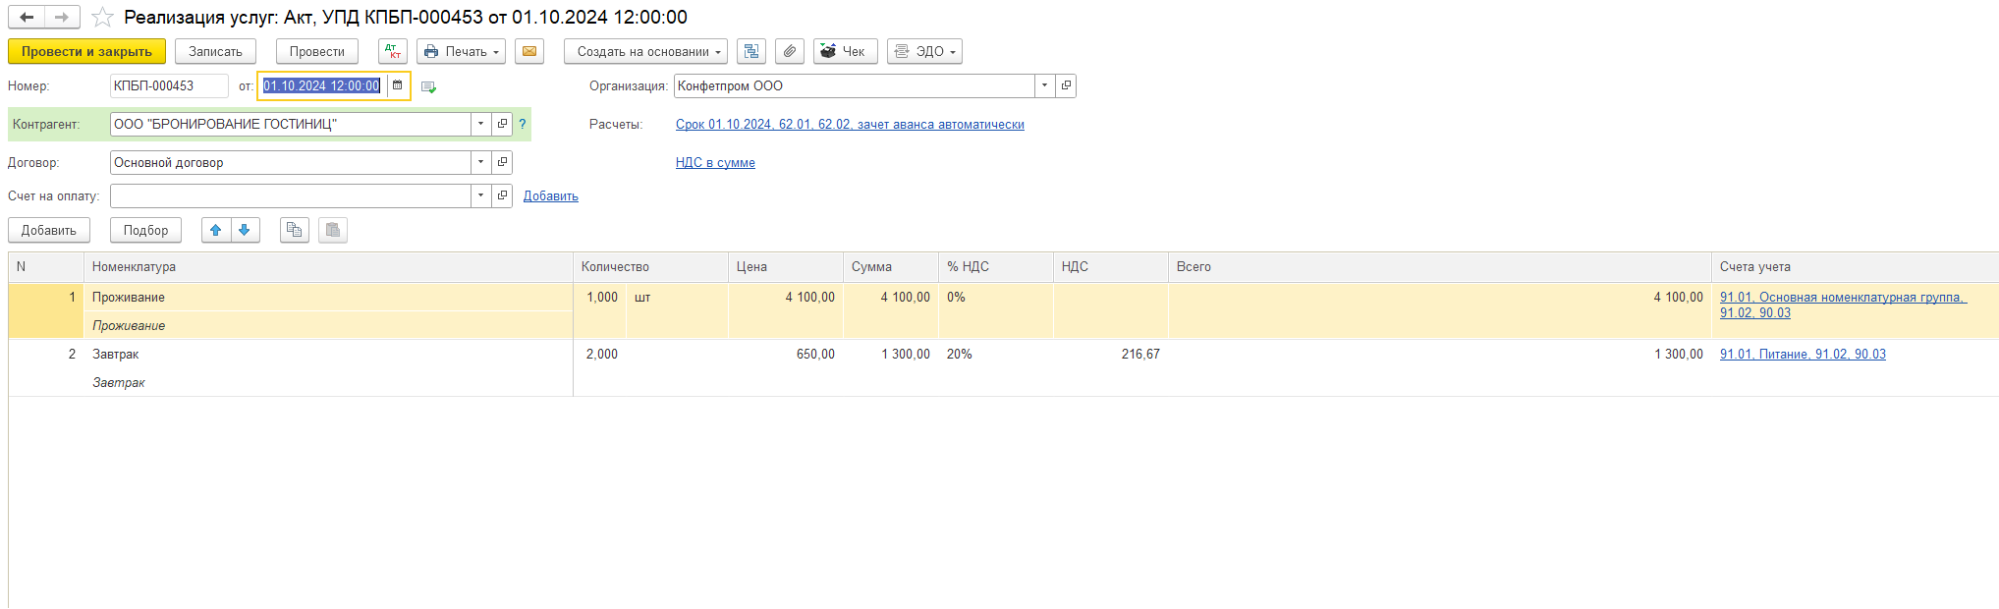Click Записать button

[x=216, y=51]
